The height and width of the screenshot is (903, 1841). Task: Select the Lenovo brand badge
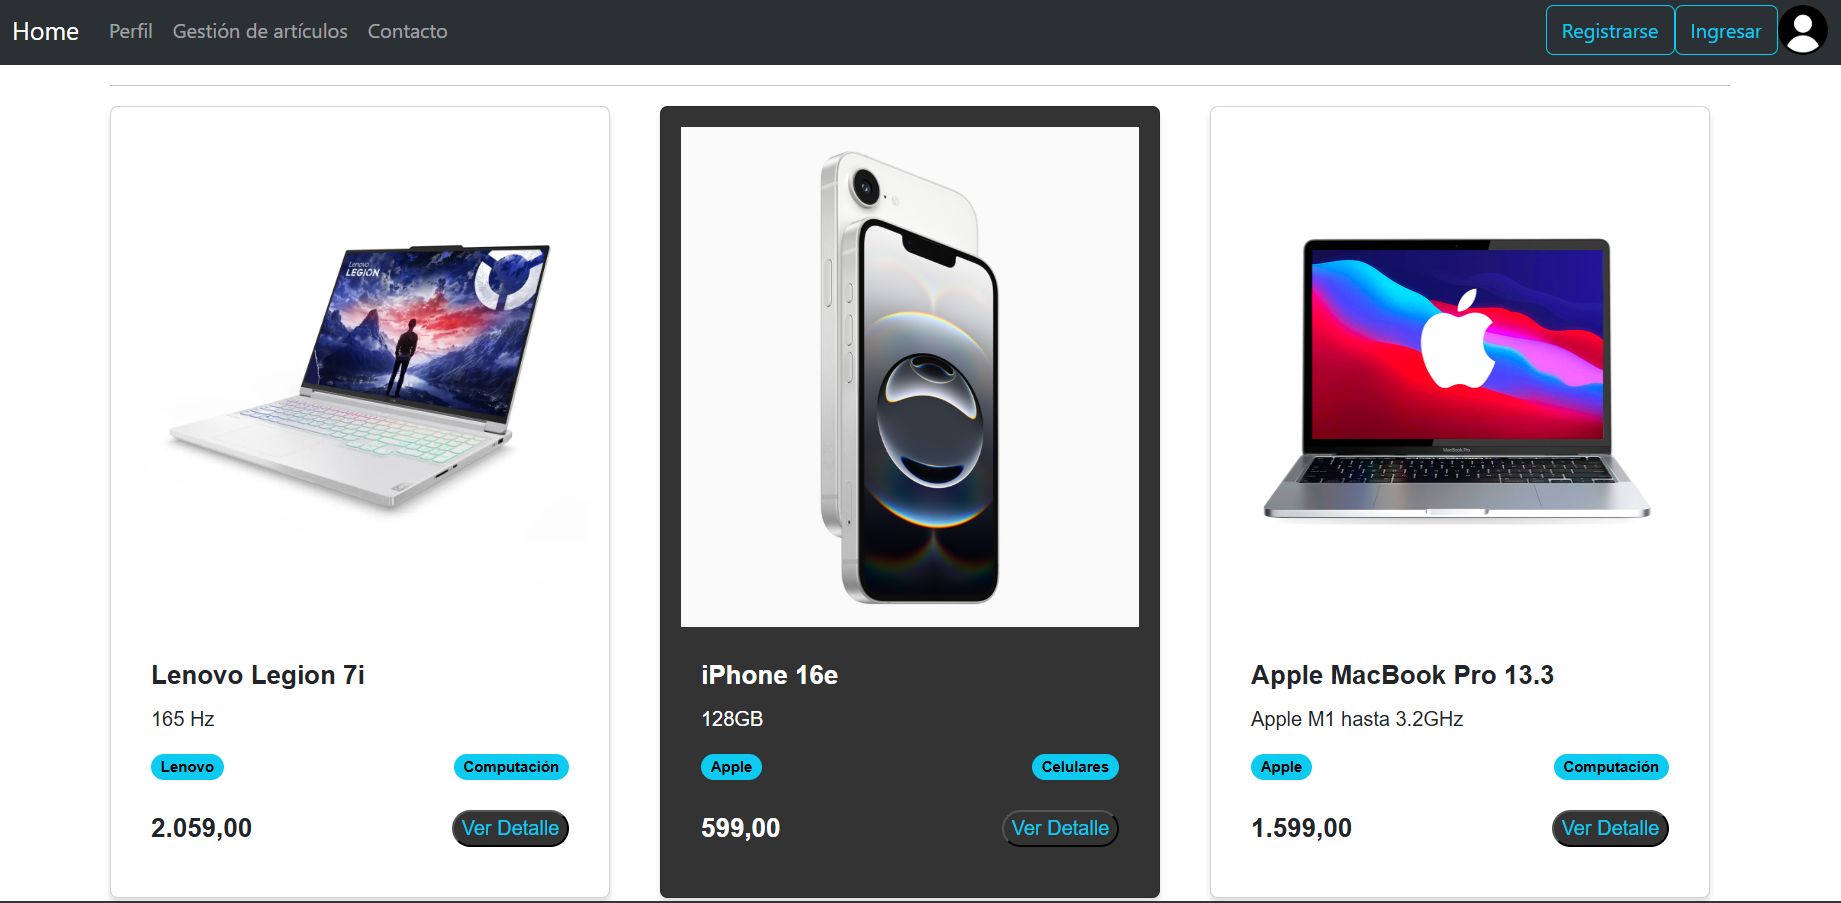pyautogui.click(x=187, y=767)
